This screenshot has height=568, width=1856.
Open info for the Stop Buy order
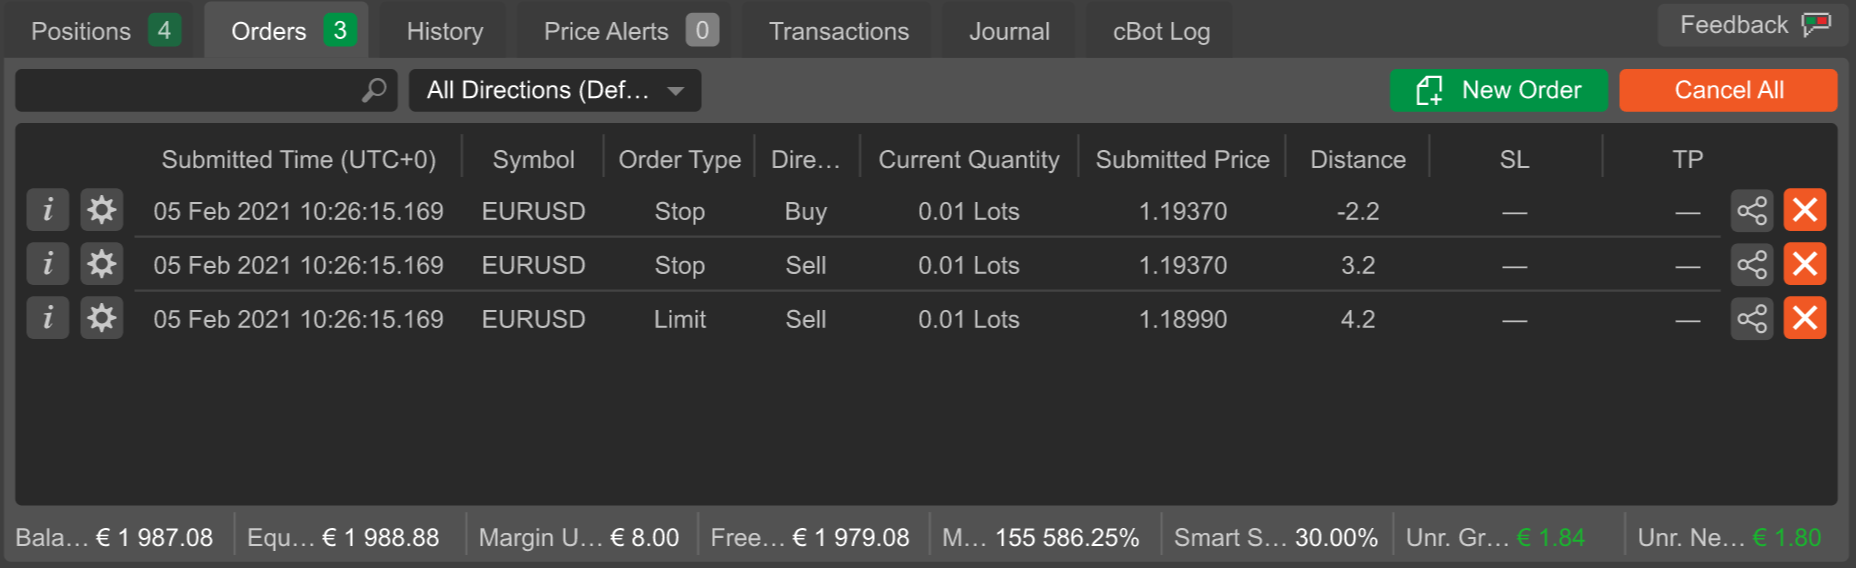[x=47, y=210]
